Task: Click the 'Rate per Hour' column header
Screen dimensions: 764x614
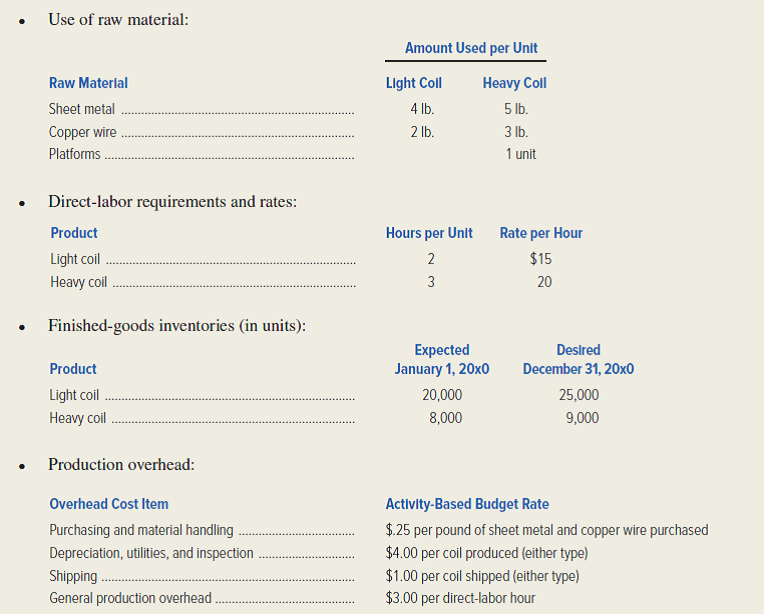Action: tap(541, 233)
